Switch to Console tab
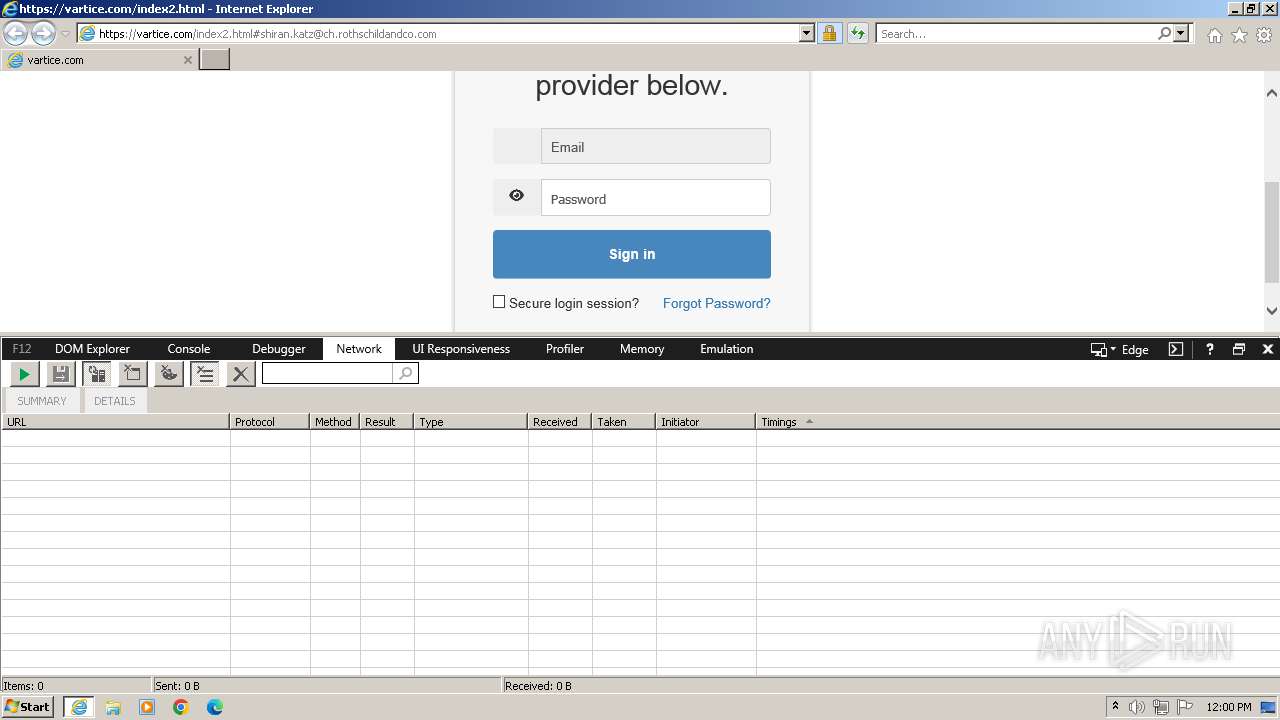Viewport: 1280px width, 720px height. [x=189, y=349]
